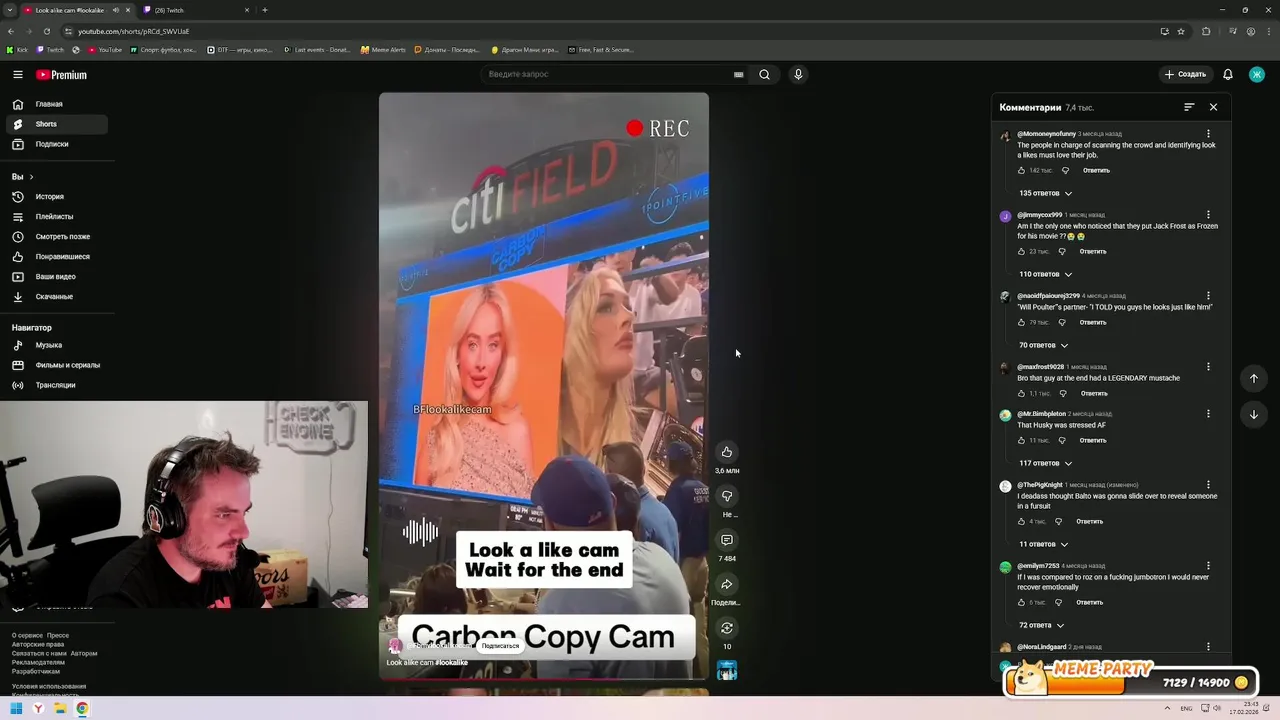The height and width of the screenshot is (720, 1280).
Task: Go to YouTube Premium home logo
Action: pyautogui.click(x=61, y=74)
